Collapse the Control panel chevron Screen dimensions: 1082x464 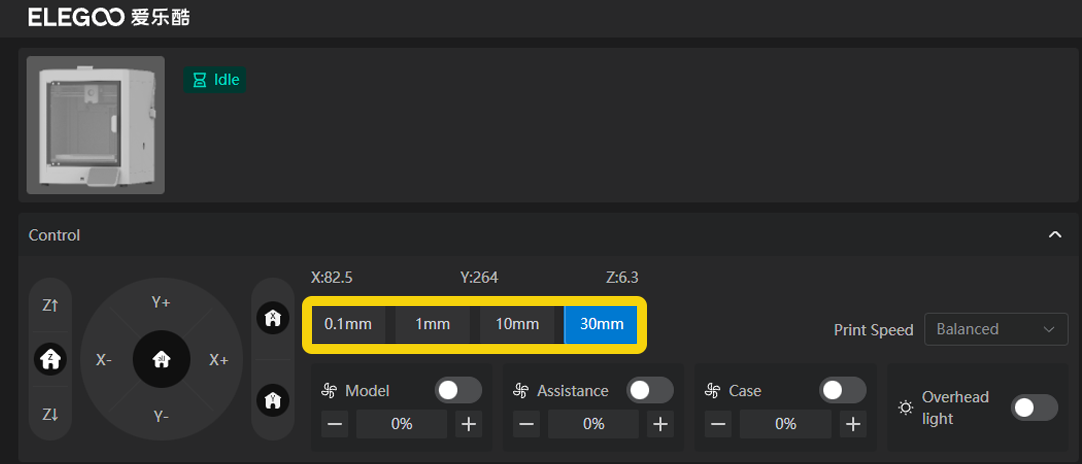tap(1054, 235)
